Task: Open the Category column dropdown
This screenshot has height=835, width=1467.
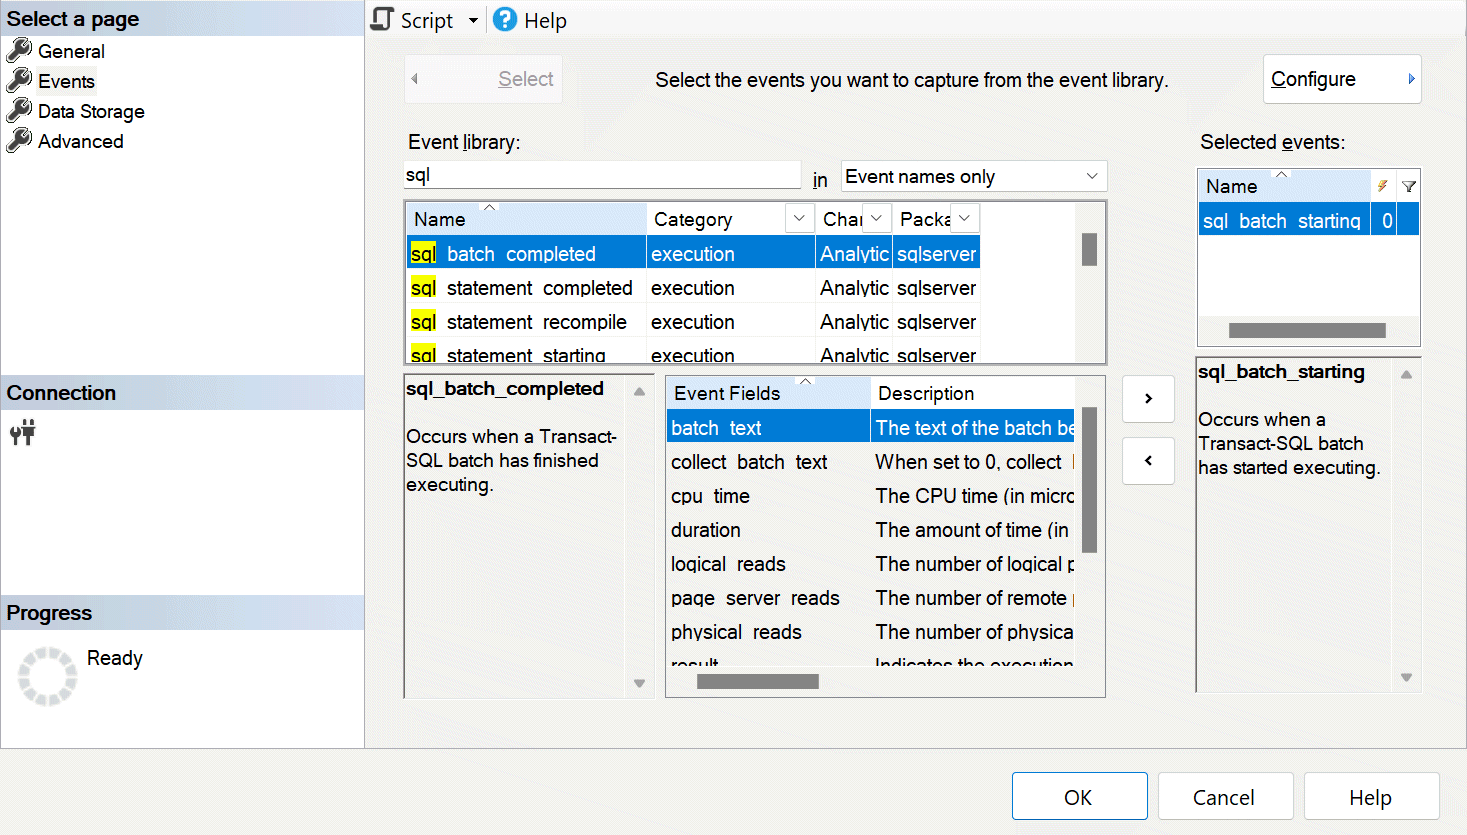Action: coord(798,218)
